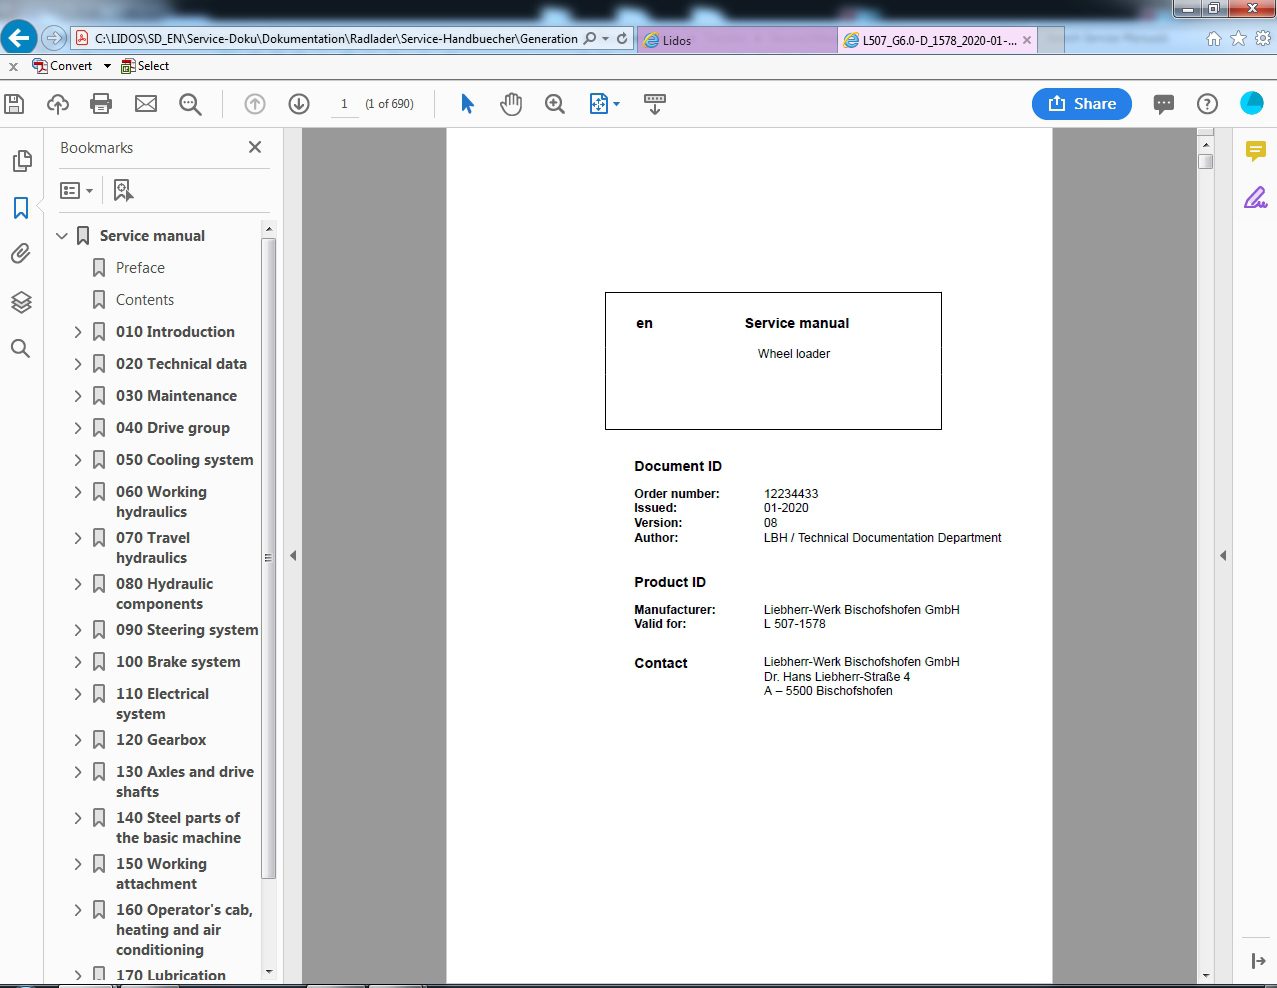Expand the right pane triangle handle
Screen dimensions: 1277x988
coord(1222,555)
